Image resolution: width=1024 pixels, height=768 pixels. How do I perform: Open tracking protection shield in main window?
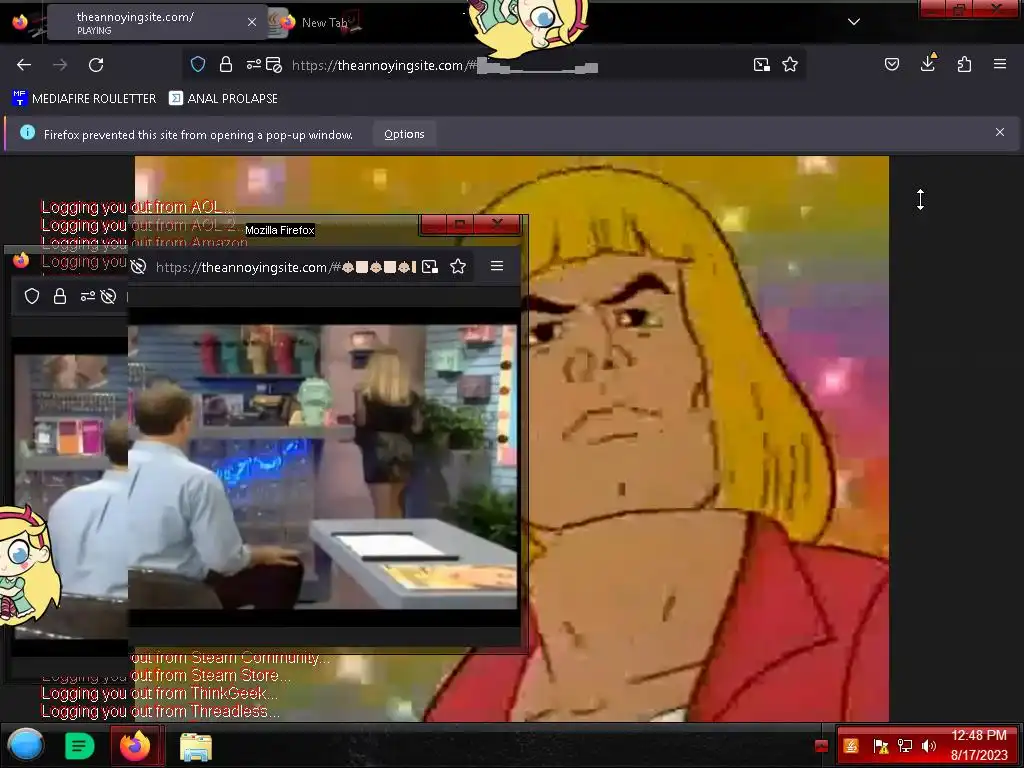198,64
